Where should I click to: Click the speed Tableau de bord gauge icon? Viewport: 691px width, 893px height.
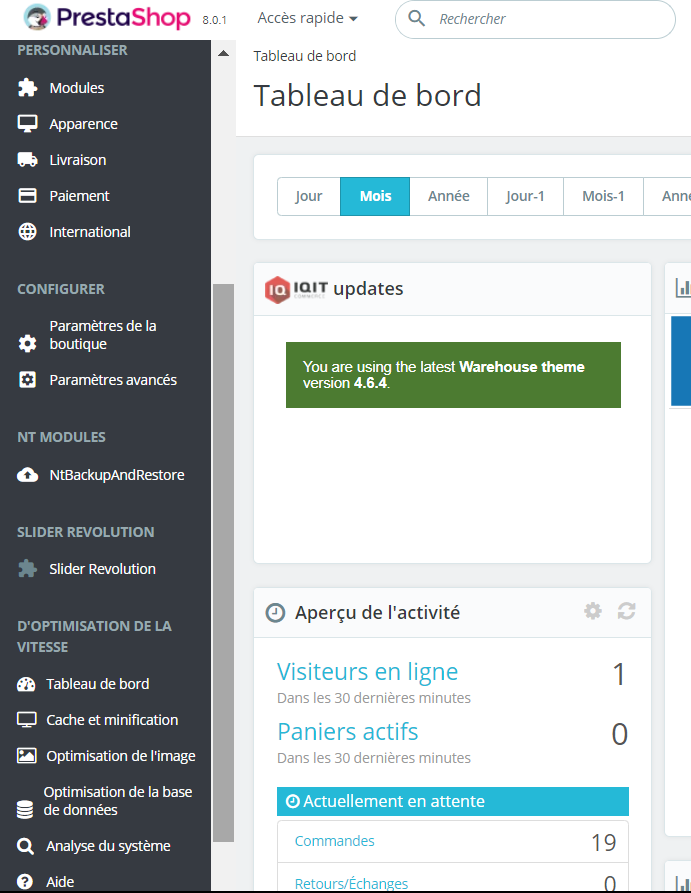tap(26, 684)
